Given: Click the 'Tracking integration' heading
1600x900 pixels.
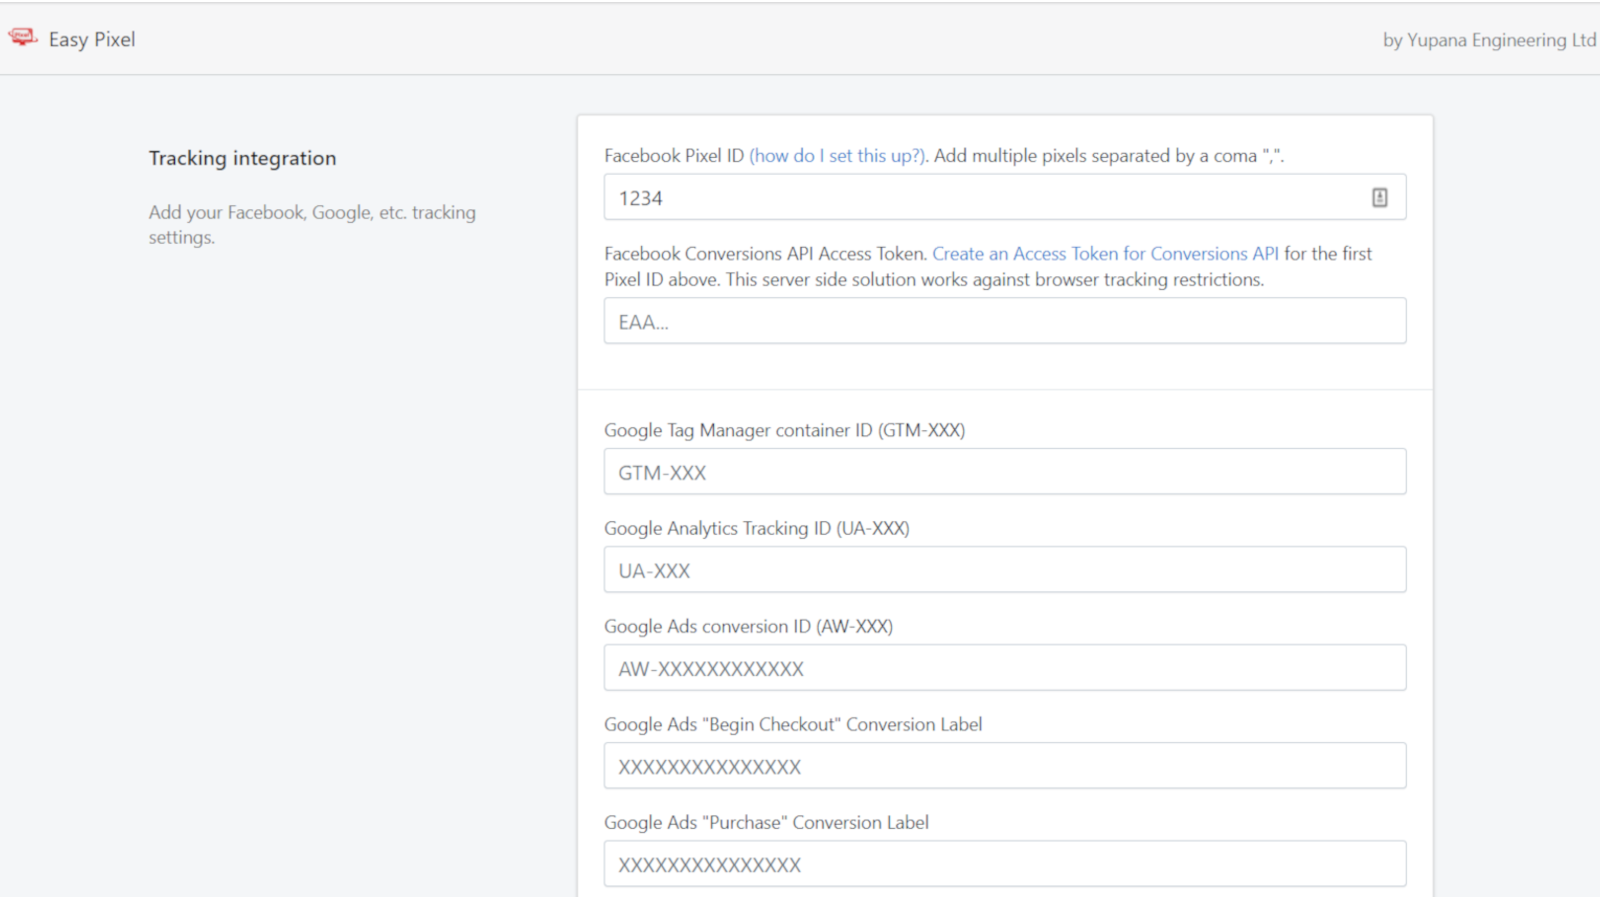Looking at the screenshot, I should click(x=242, y=158).
